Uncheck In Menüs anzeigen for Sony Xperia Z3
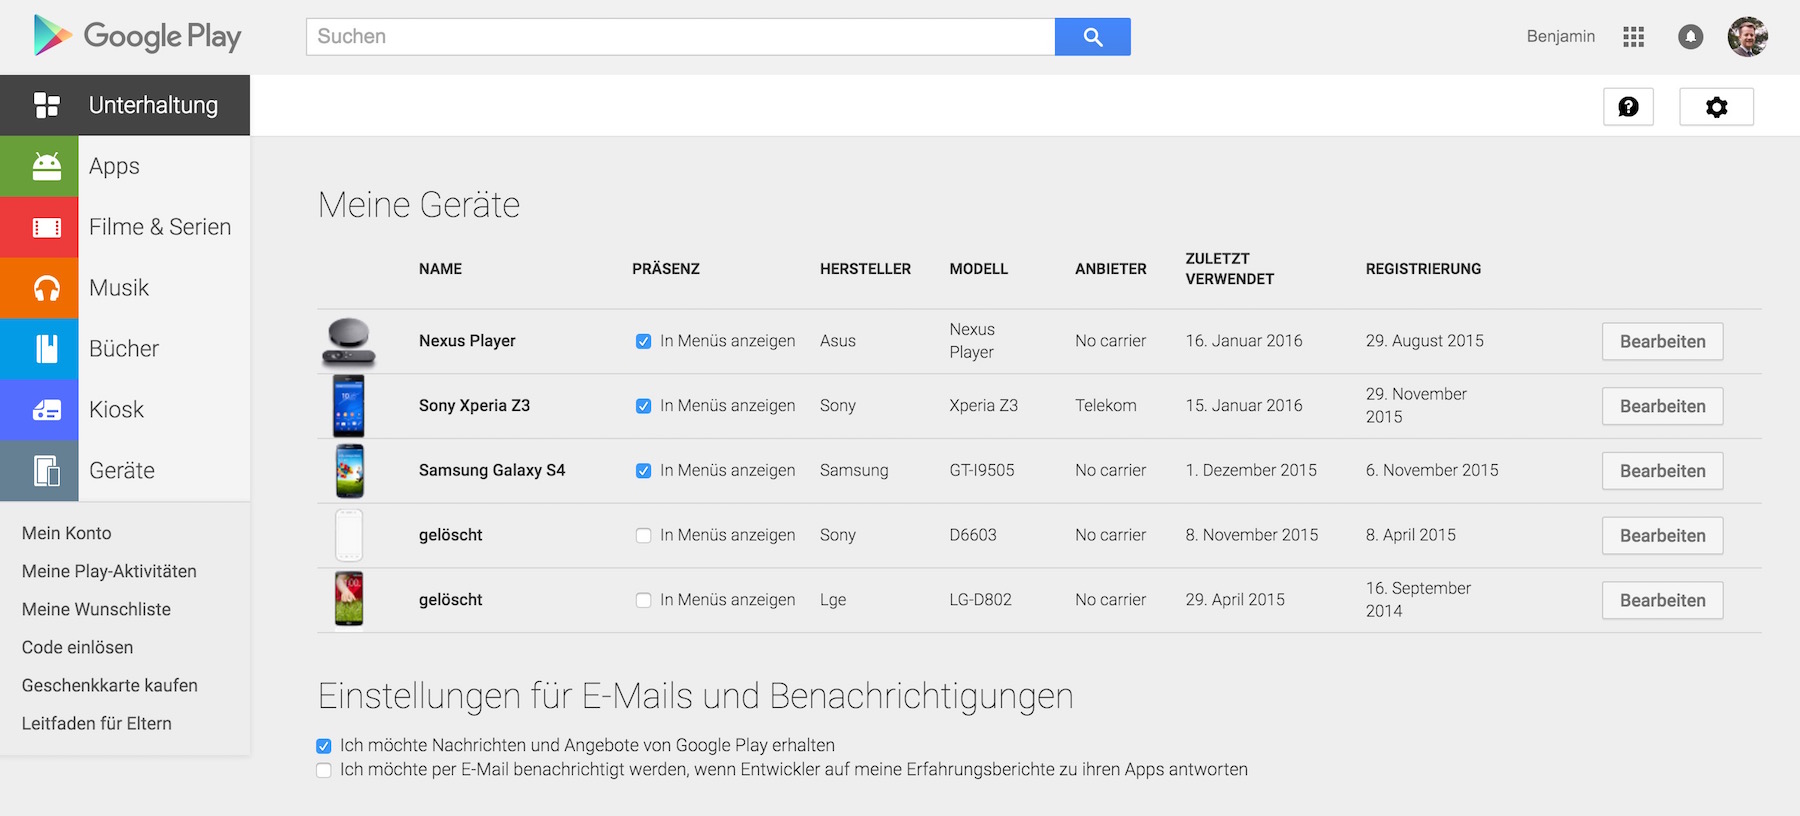 (644, 406)
